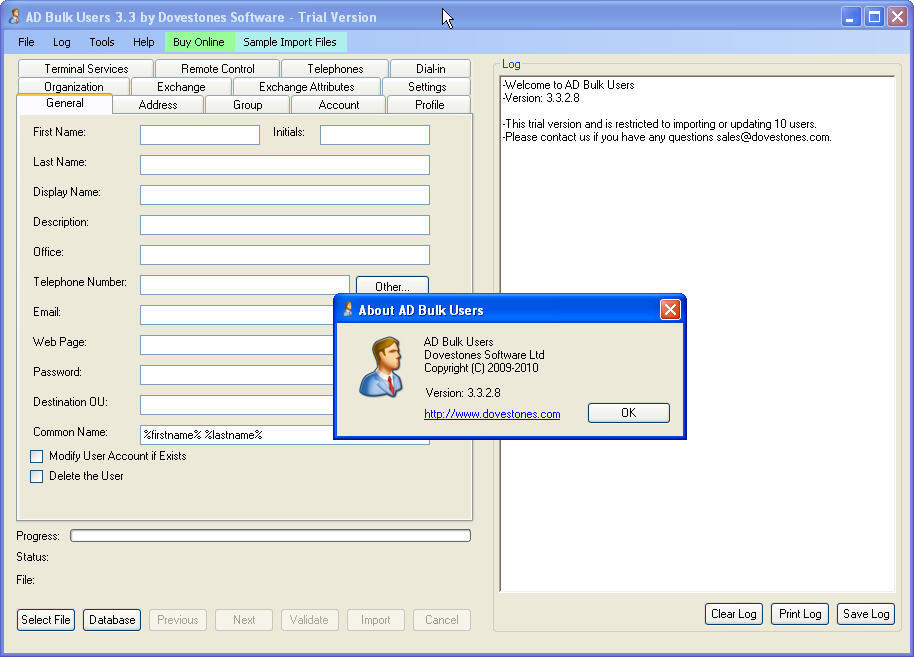Click the Print Log button
Image resolution: width=914 pixels, height=657 pixels.
[x=800, y=614]
